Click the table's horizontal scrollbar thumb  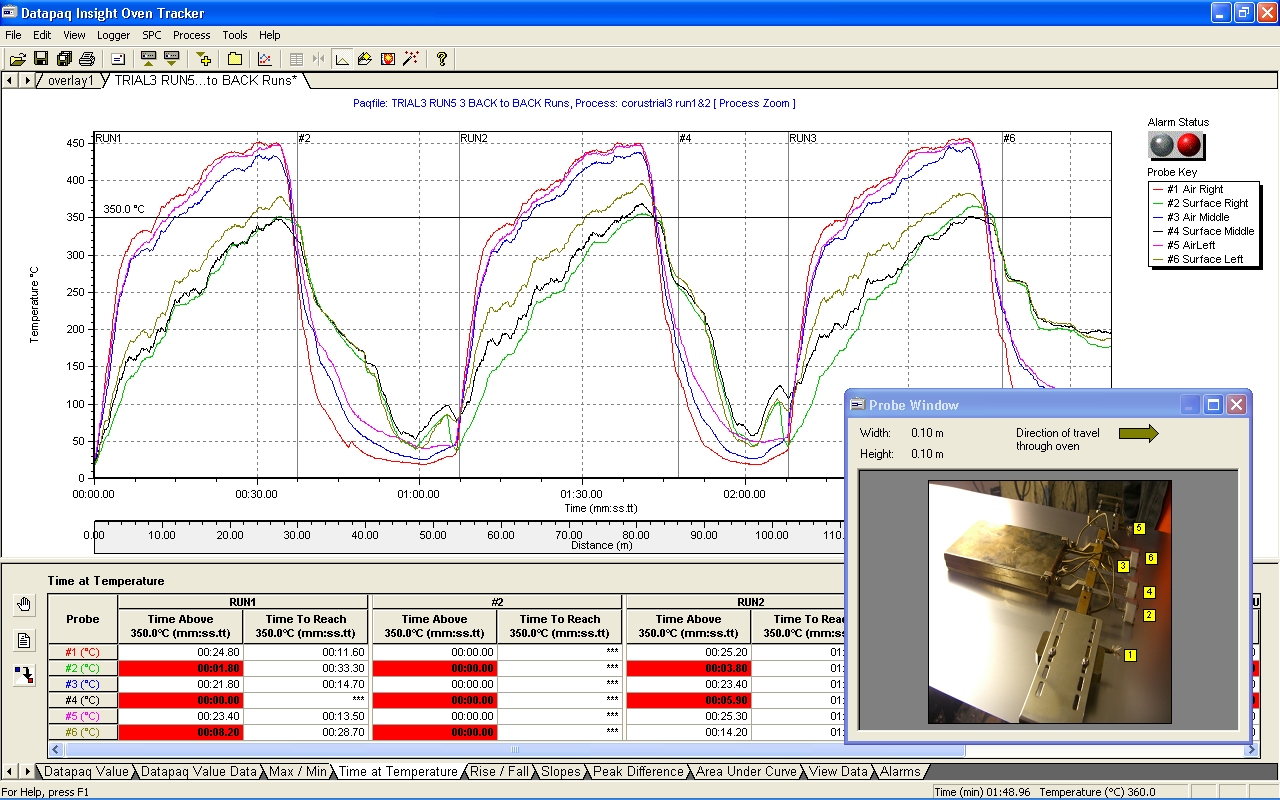coord(515,749)
